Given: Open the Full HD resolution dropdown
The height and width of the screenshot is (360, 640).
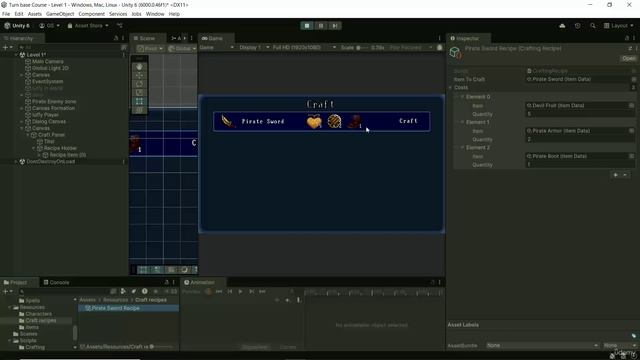Looking at the screenshot, I should pyautogui.click(x=304, y=47).
